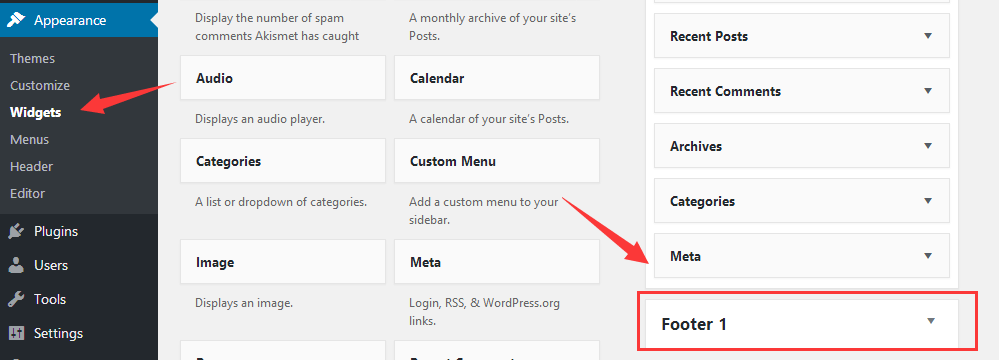
Task: Open the theme Editor submenu item
Action: pyautogui.click(x=27, y=193)
